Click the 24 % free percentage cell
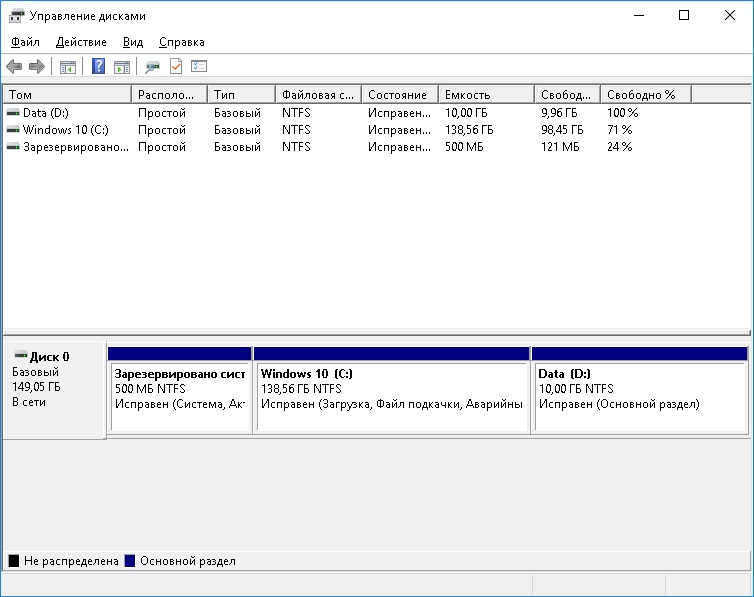The height and width of the screenshot is (597, 754). [619, 147]
